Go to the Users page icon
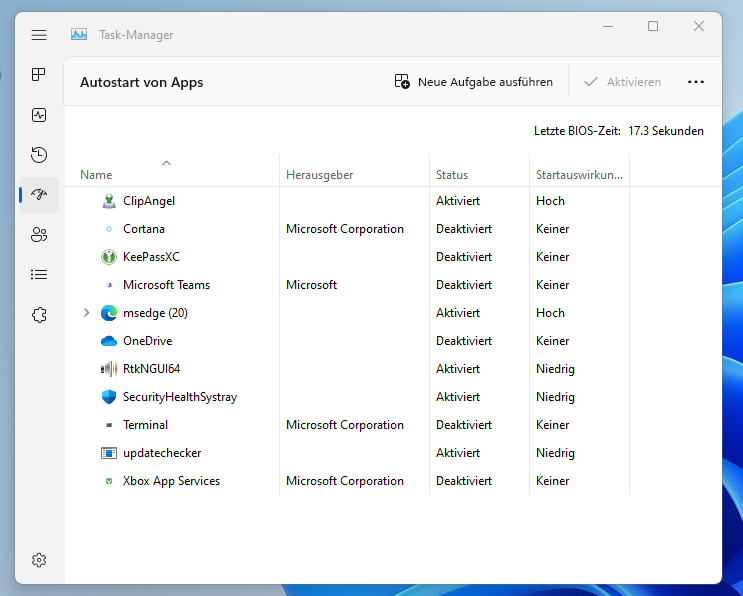Image resolution: width=743 pixels, height=596 pixels. 39,235
